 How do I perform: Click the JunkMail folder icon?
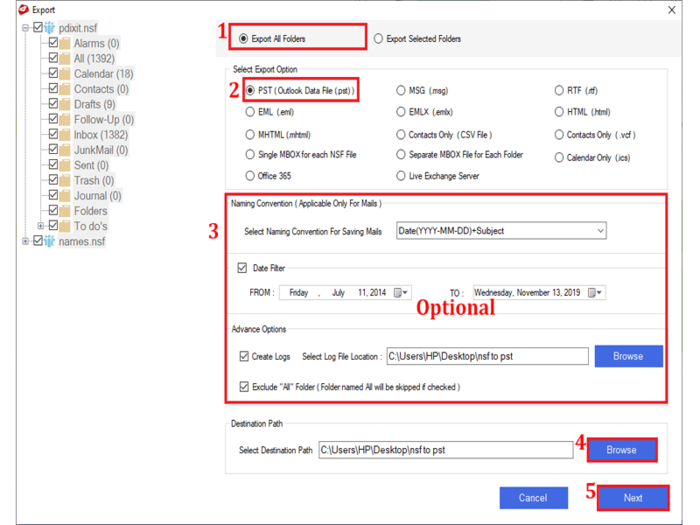pos(65,150)
